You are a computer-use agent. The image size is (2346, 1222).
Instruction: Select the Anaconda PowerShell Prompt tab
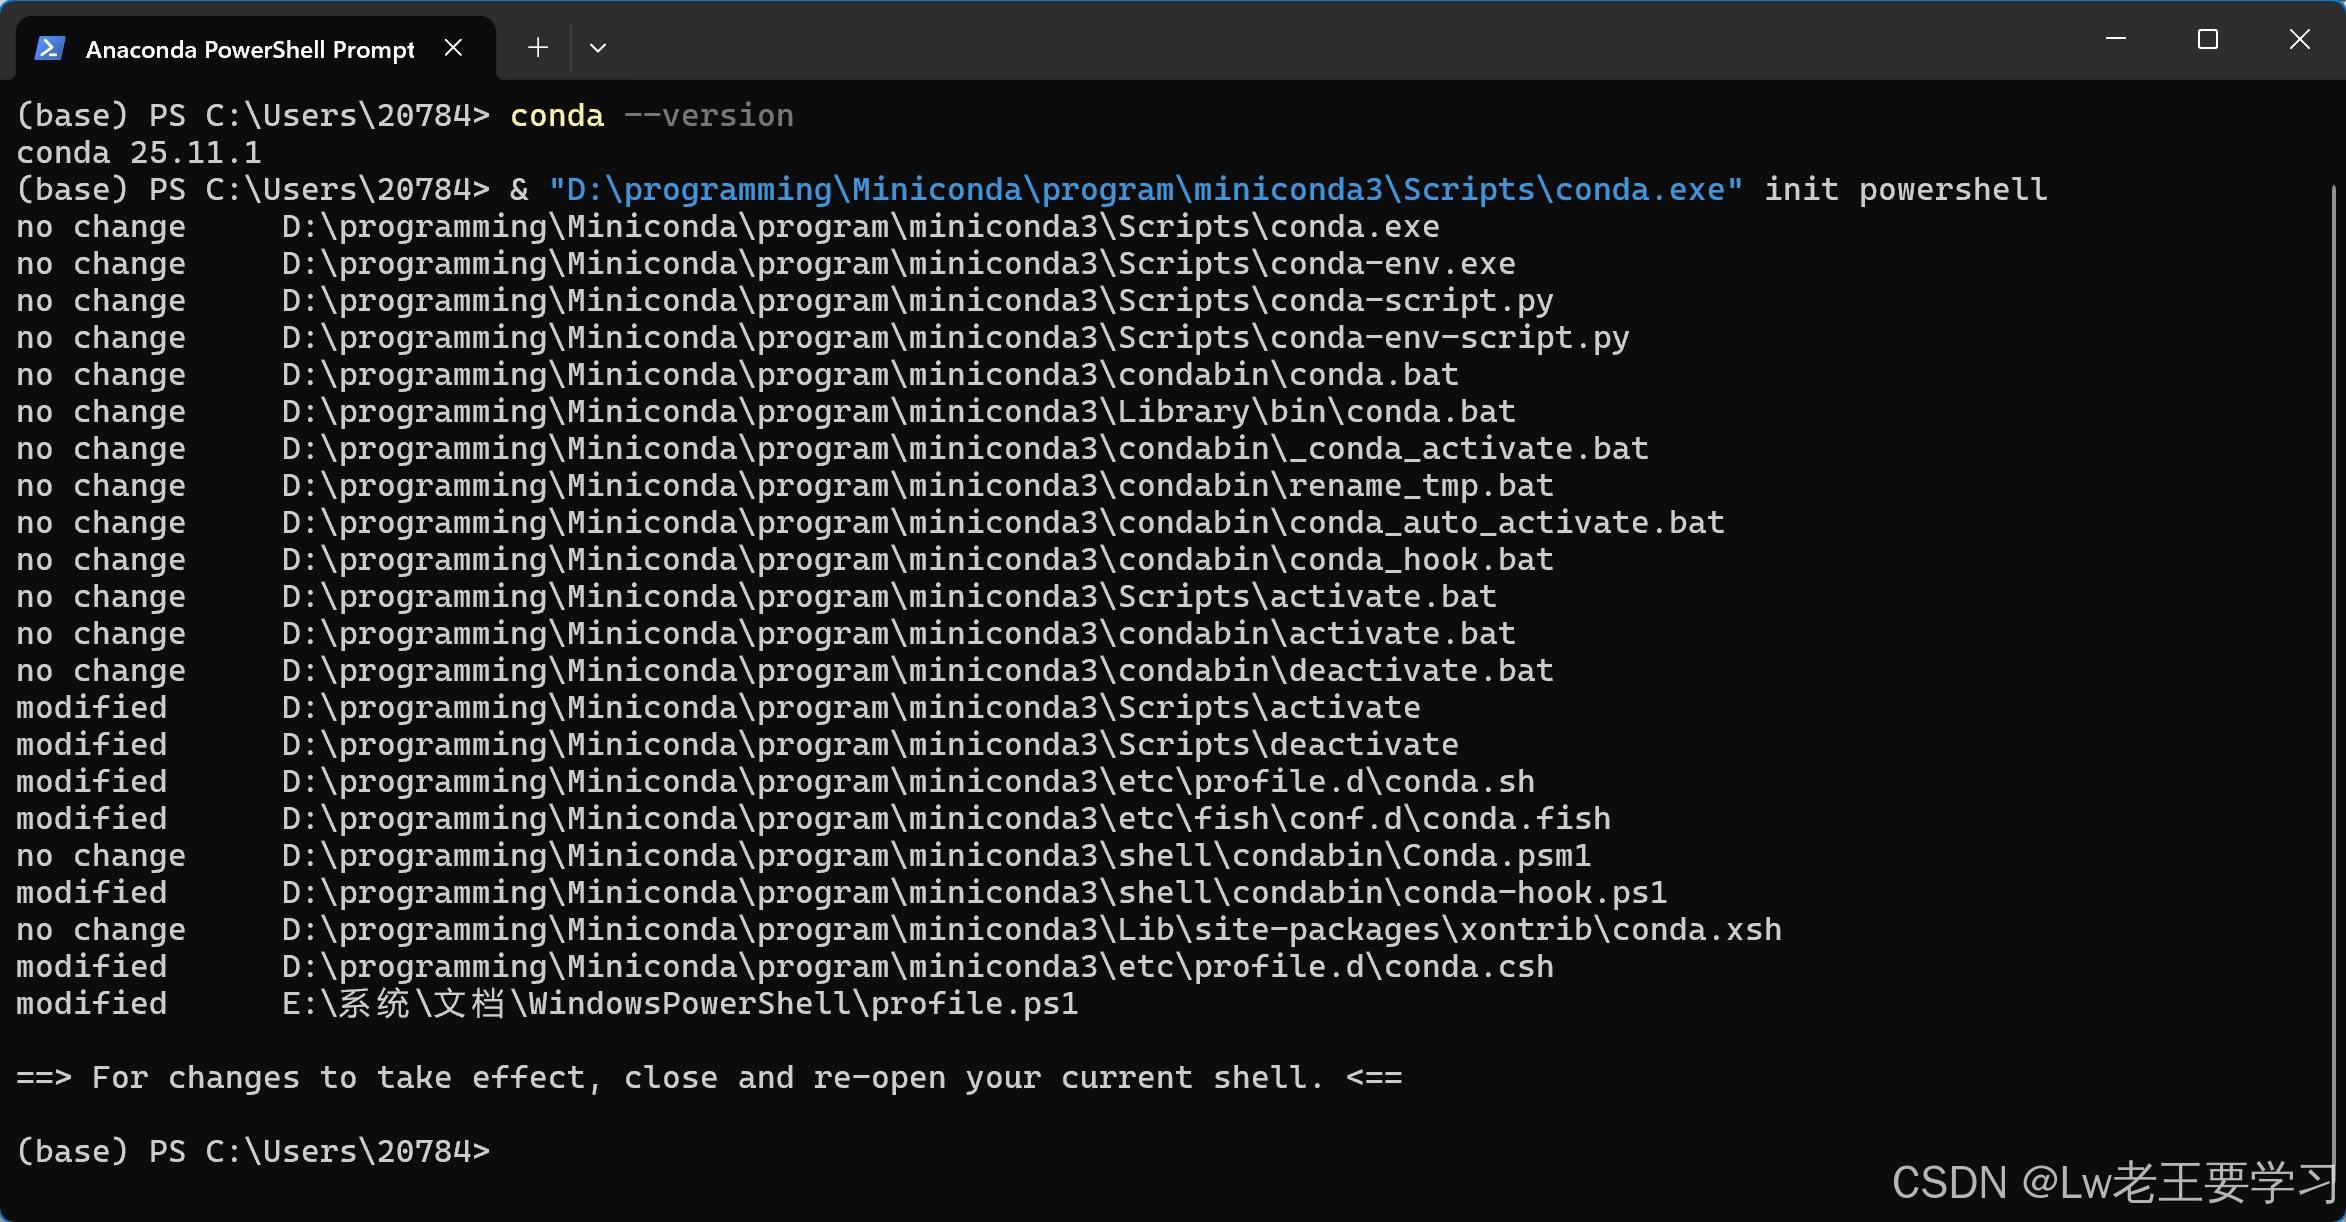pos(249,49)
